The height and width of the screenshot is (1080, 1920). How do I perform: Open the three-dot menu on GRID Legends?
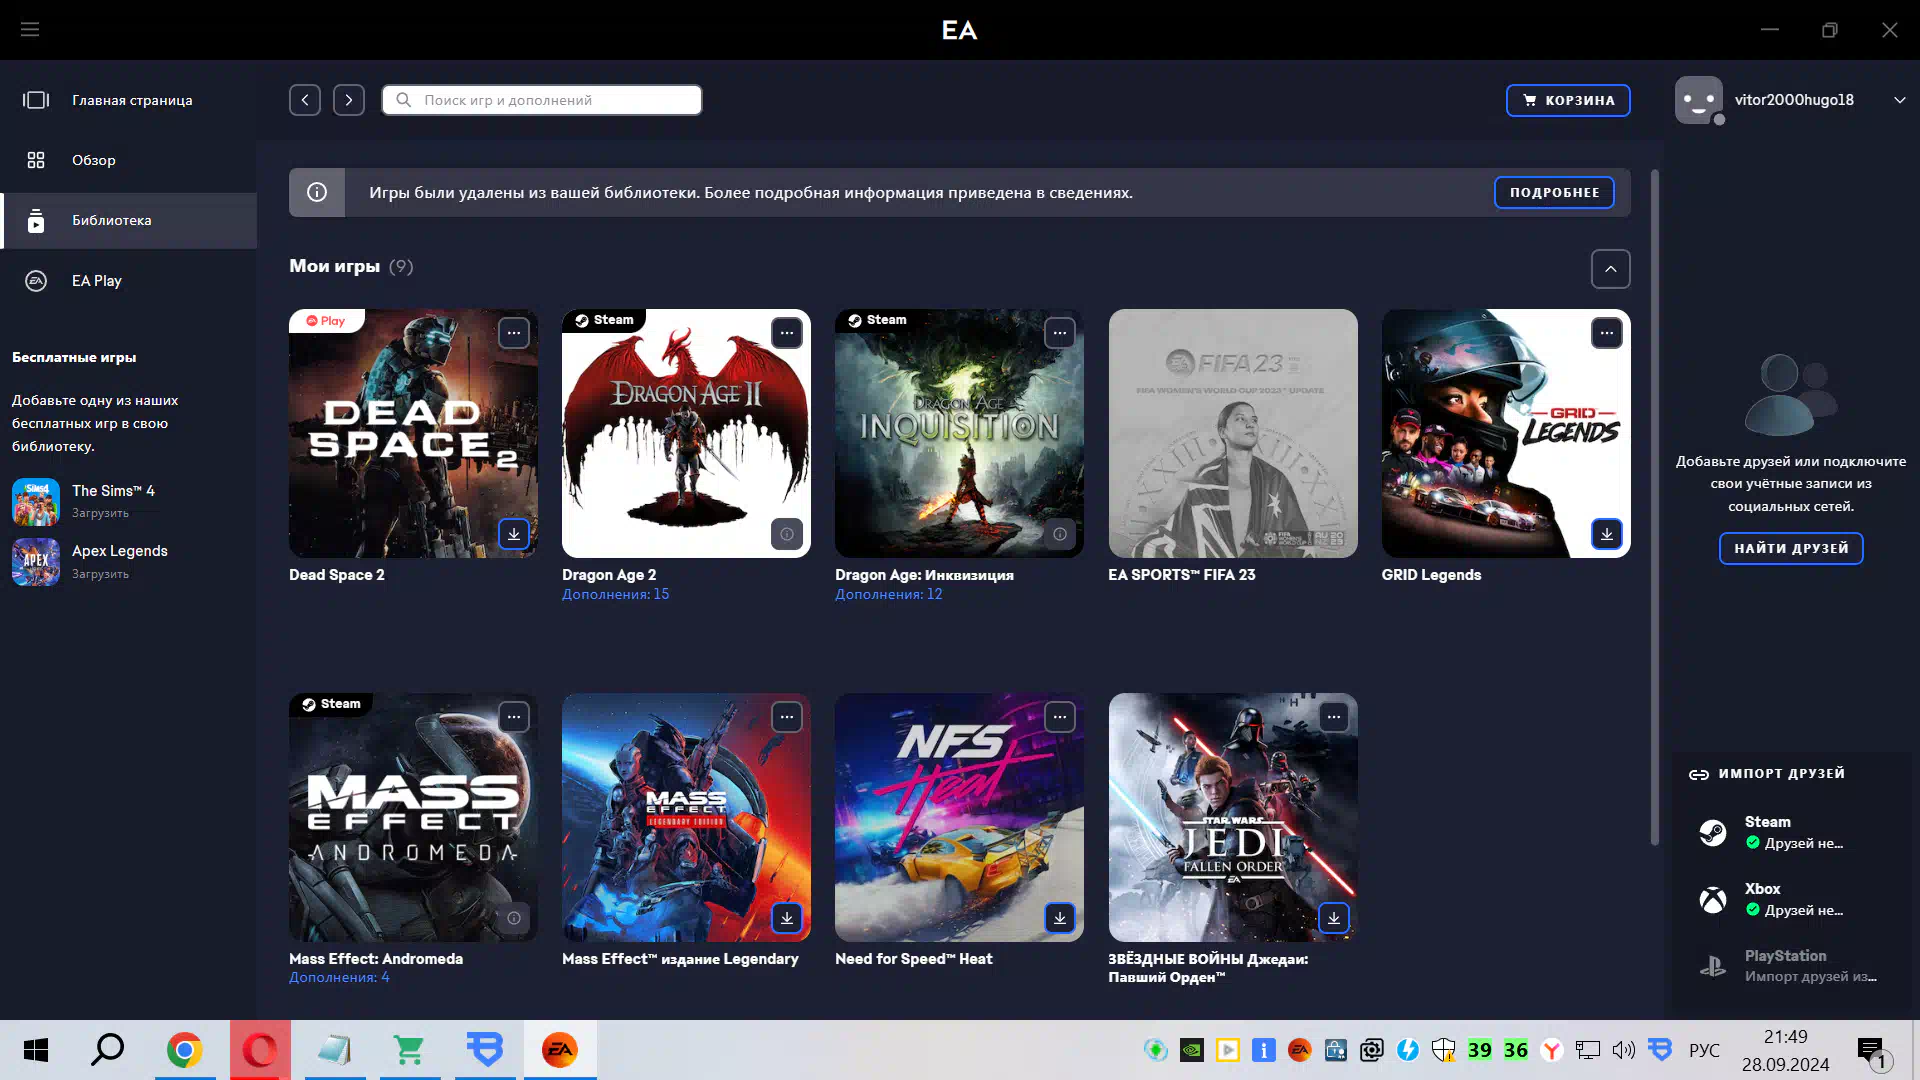(x=1607, y=333)
